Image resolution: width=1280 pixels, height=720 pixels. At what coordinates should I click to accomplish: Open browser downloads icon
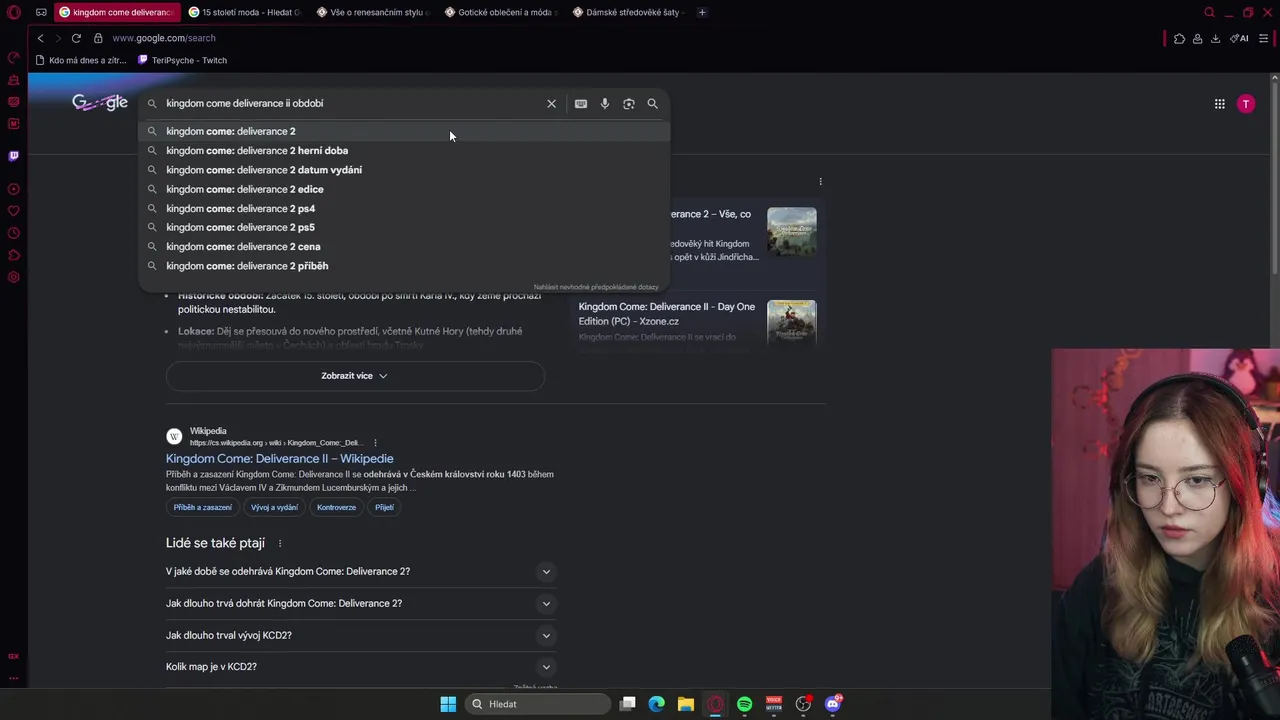click(x=1216, y=38)
